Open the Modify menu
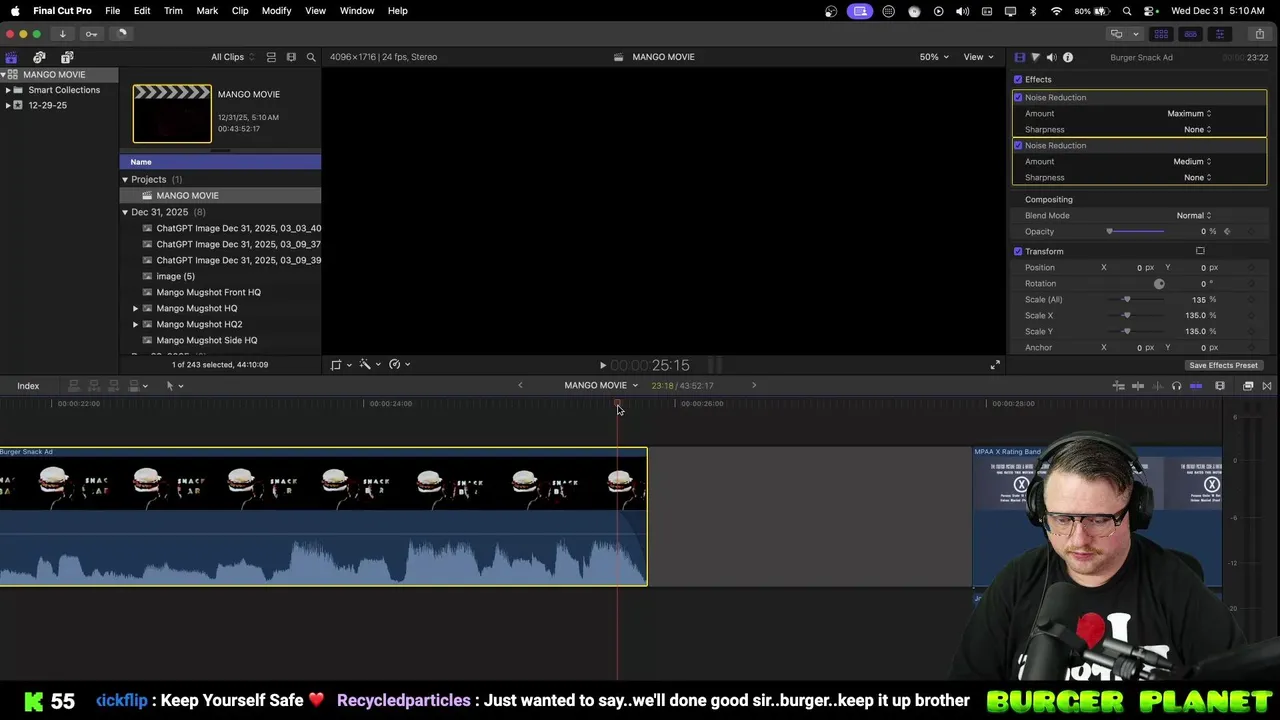This screenshot has height=720, width=1280. (x=276, y=10)
